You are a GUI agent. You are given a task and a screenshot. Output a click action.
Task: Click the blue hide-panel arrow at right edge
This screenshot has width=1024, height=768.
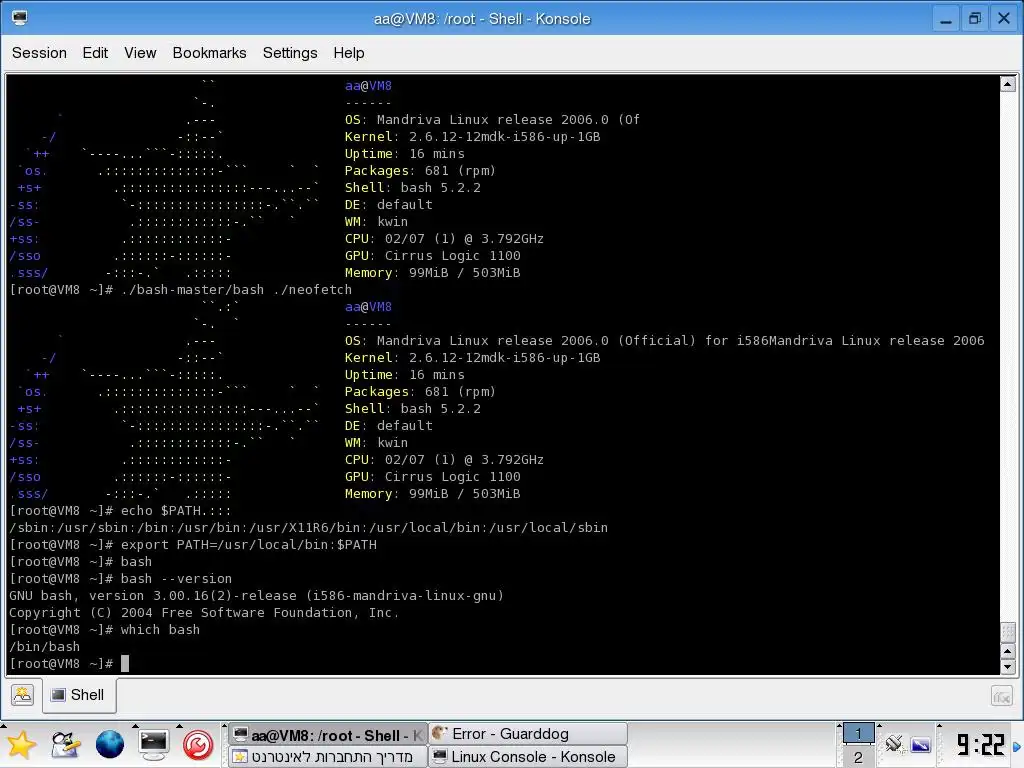1017,746
